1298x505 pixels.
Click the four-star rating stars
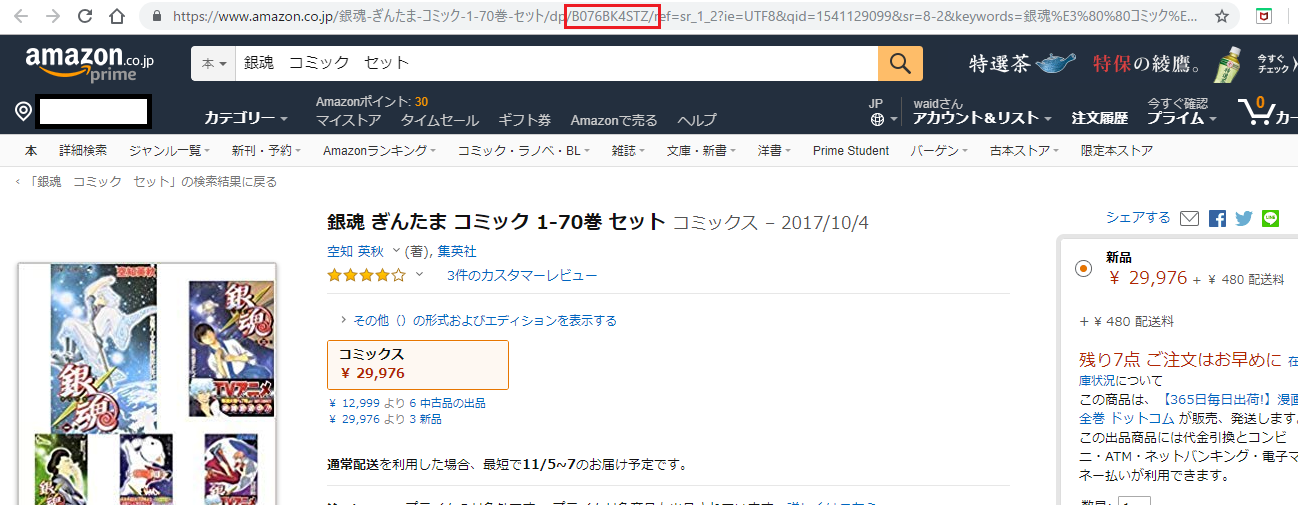[x=366, y=275]
